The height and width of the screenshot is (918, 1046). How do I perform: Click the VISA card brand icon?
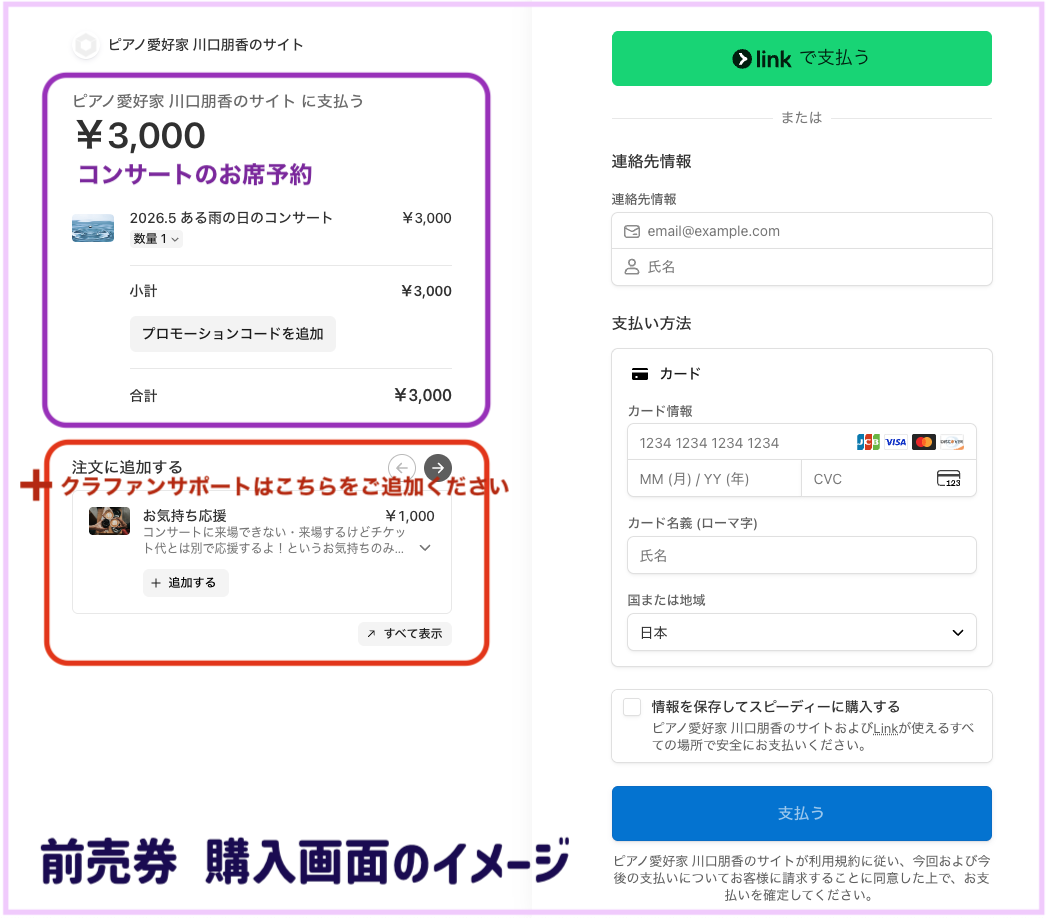(x=896, y=442)
